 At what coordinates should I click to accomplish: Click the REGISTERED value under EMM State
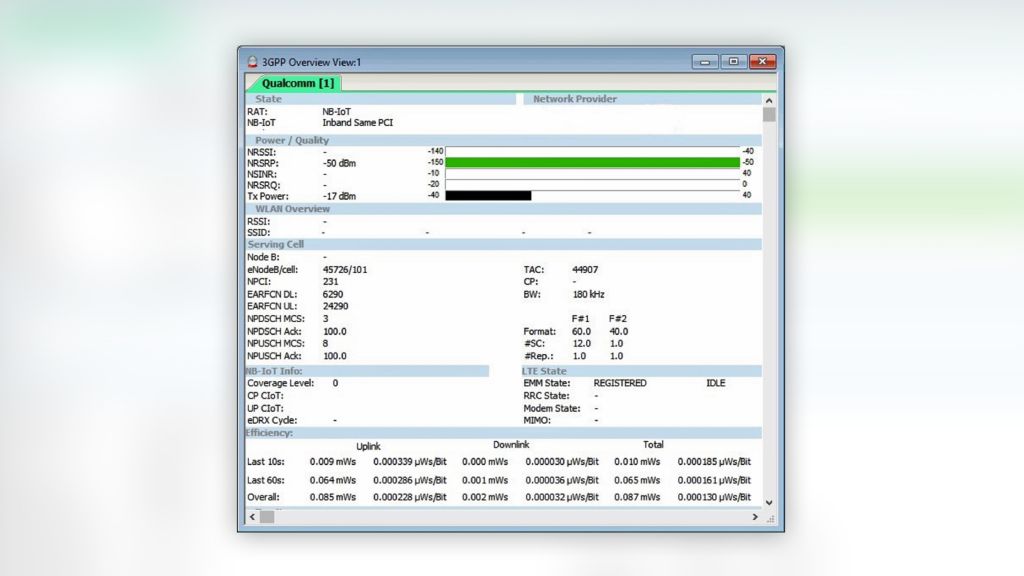tap(621, 383)
